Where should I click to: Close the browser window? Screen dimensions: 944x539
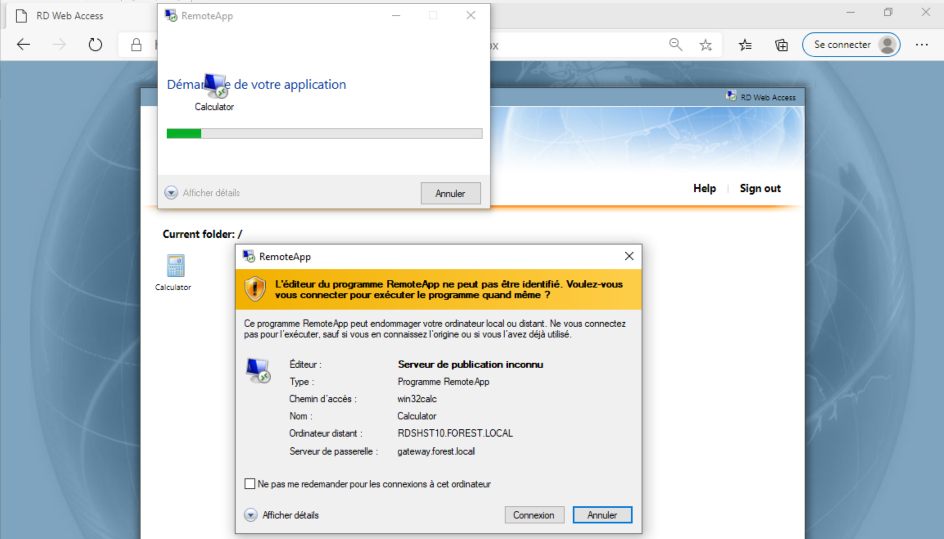coord(925,12)
